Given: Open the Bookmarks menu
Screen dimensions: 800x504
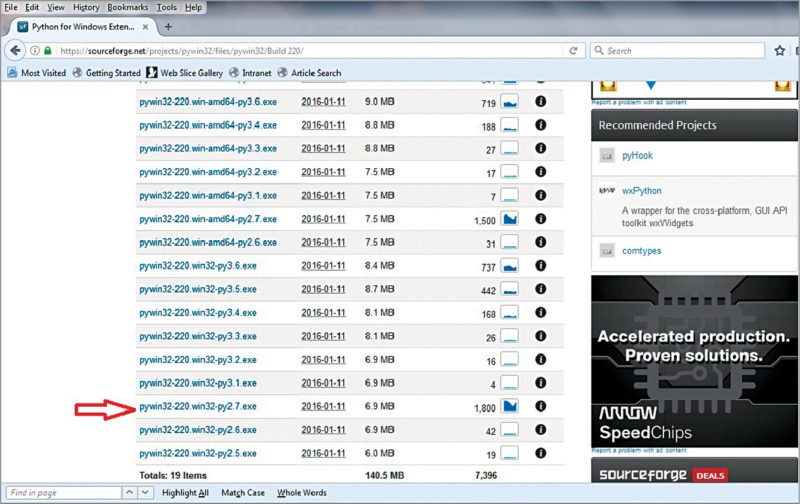Looking at the screenshot, I should click(x=128, y=7).
